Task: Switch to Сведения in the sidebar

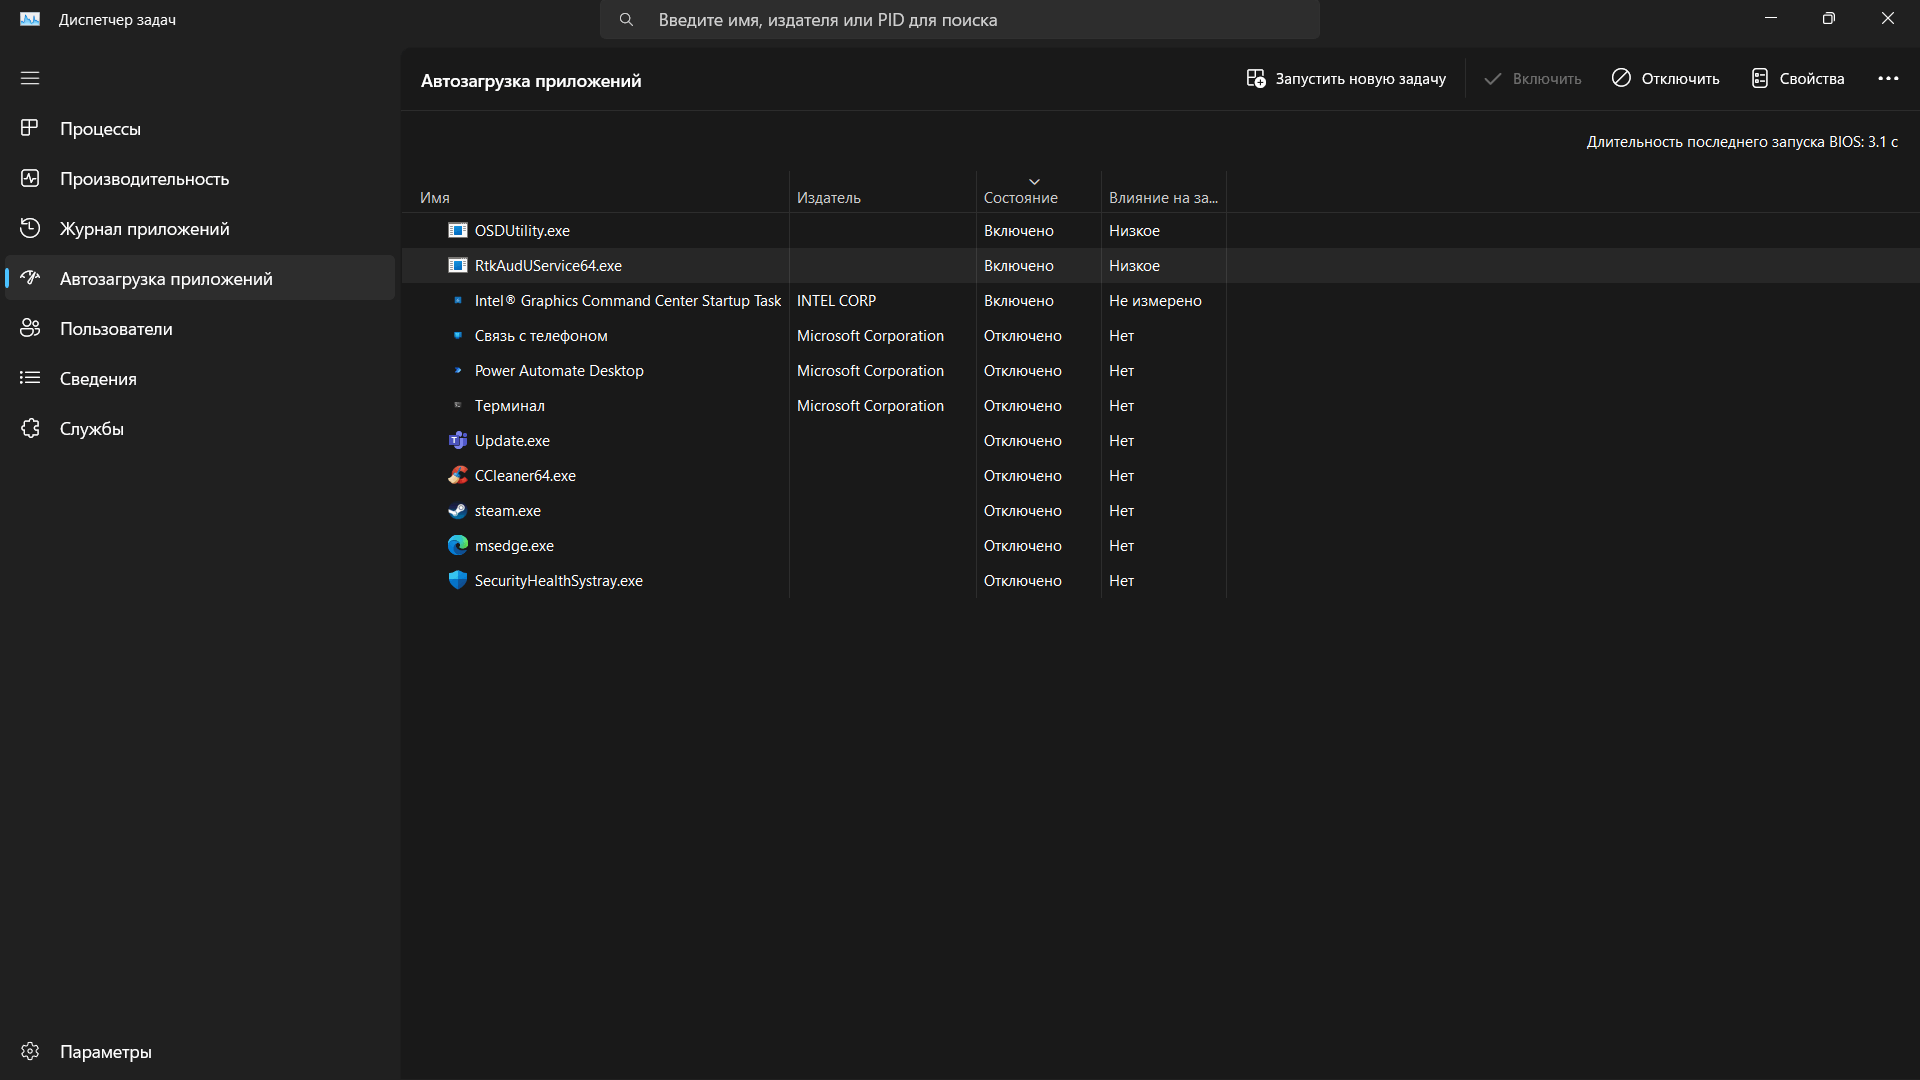Action: coord(200,378)
